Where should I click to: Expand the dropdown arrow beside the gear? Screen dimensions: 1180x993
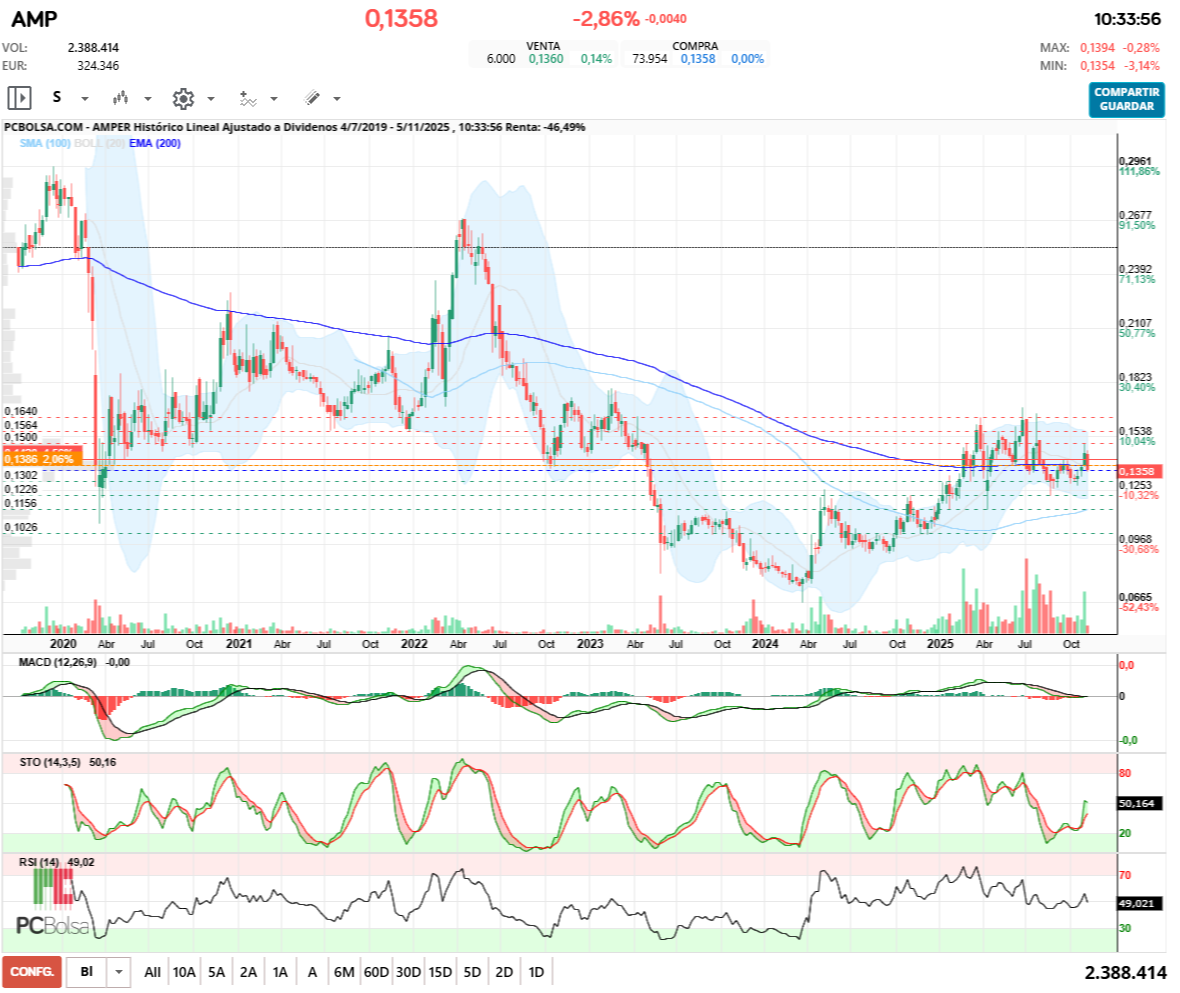click(211, 99)
